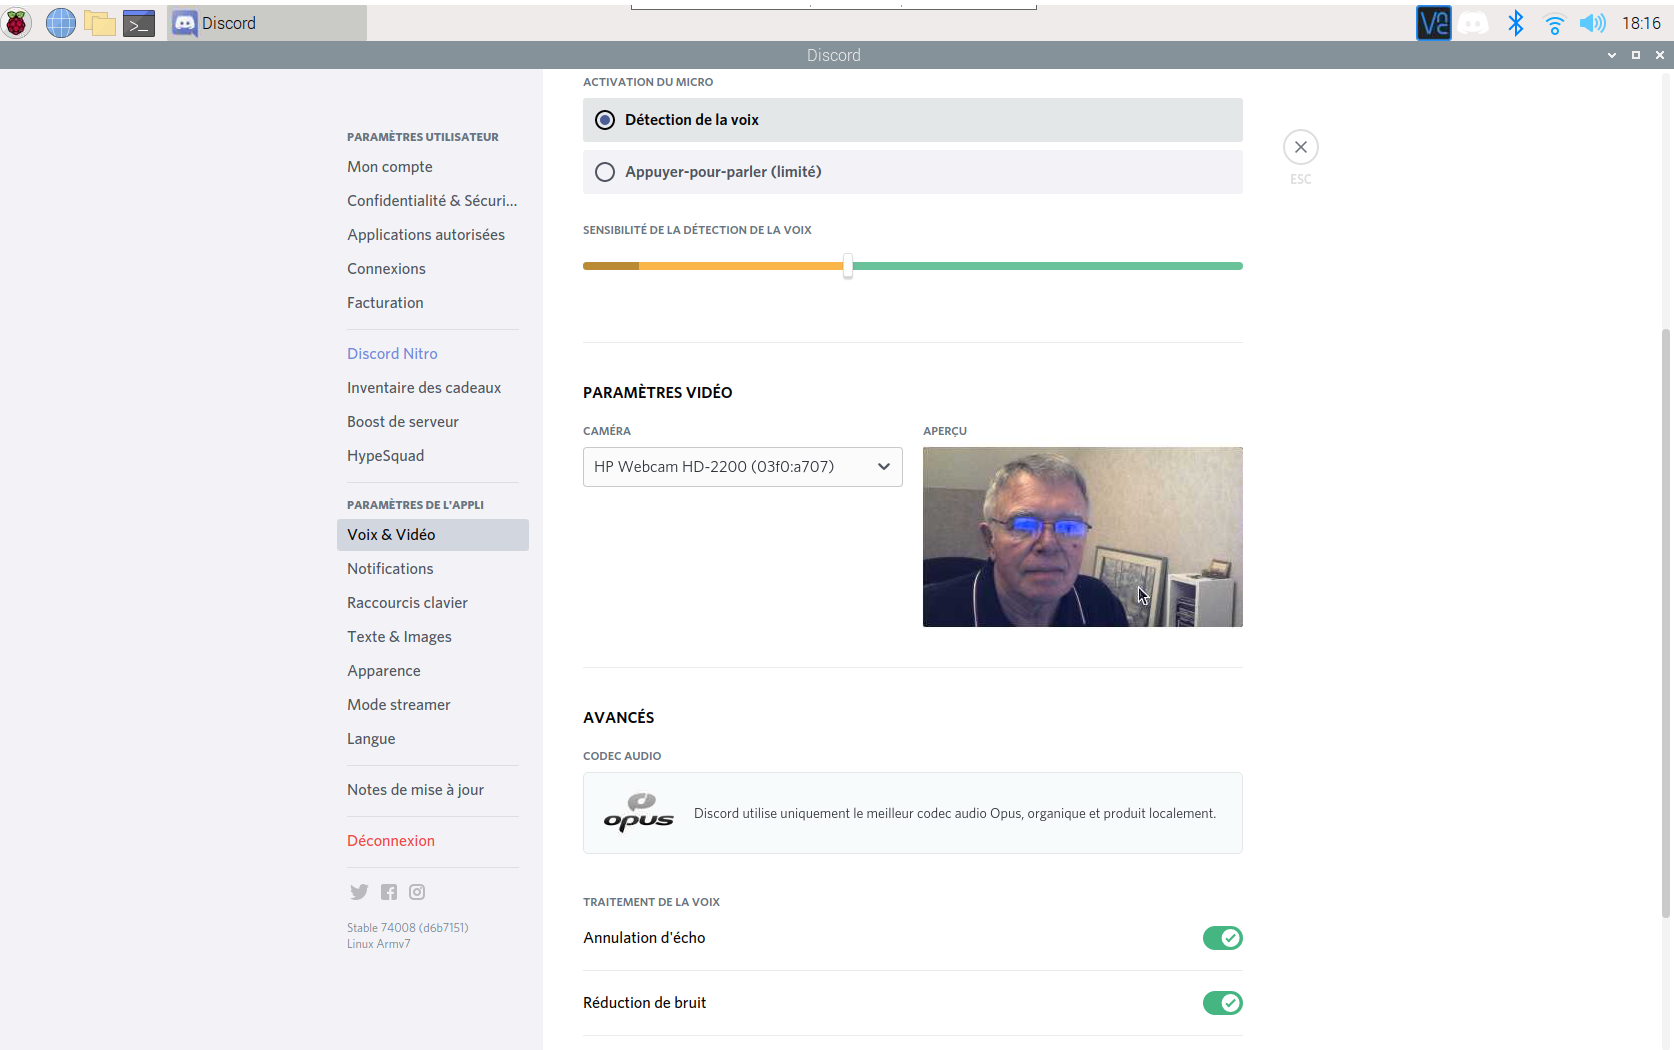Toggle Réduction de bruit switch
The height and width of the screenshot is (1050, 1674).
click(x=1222, y=1003)
